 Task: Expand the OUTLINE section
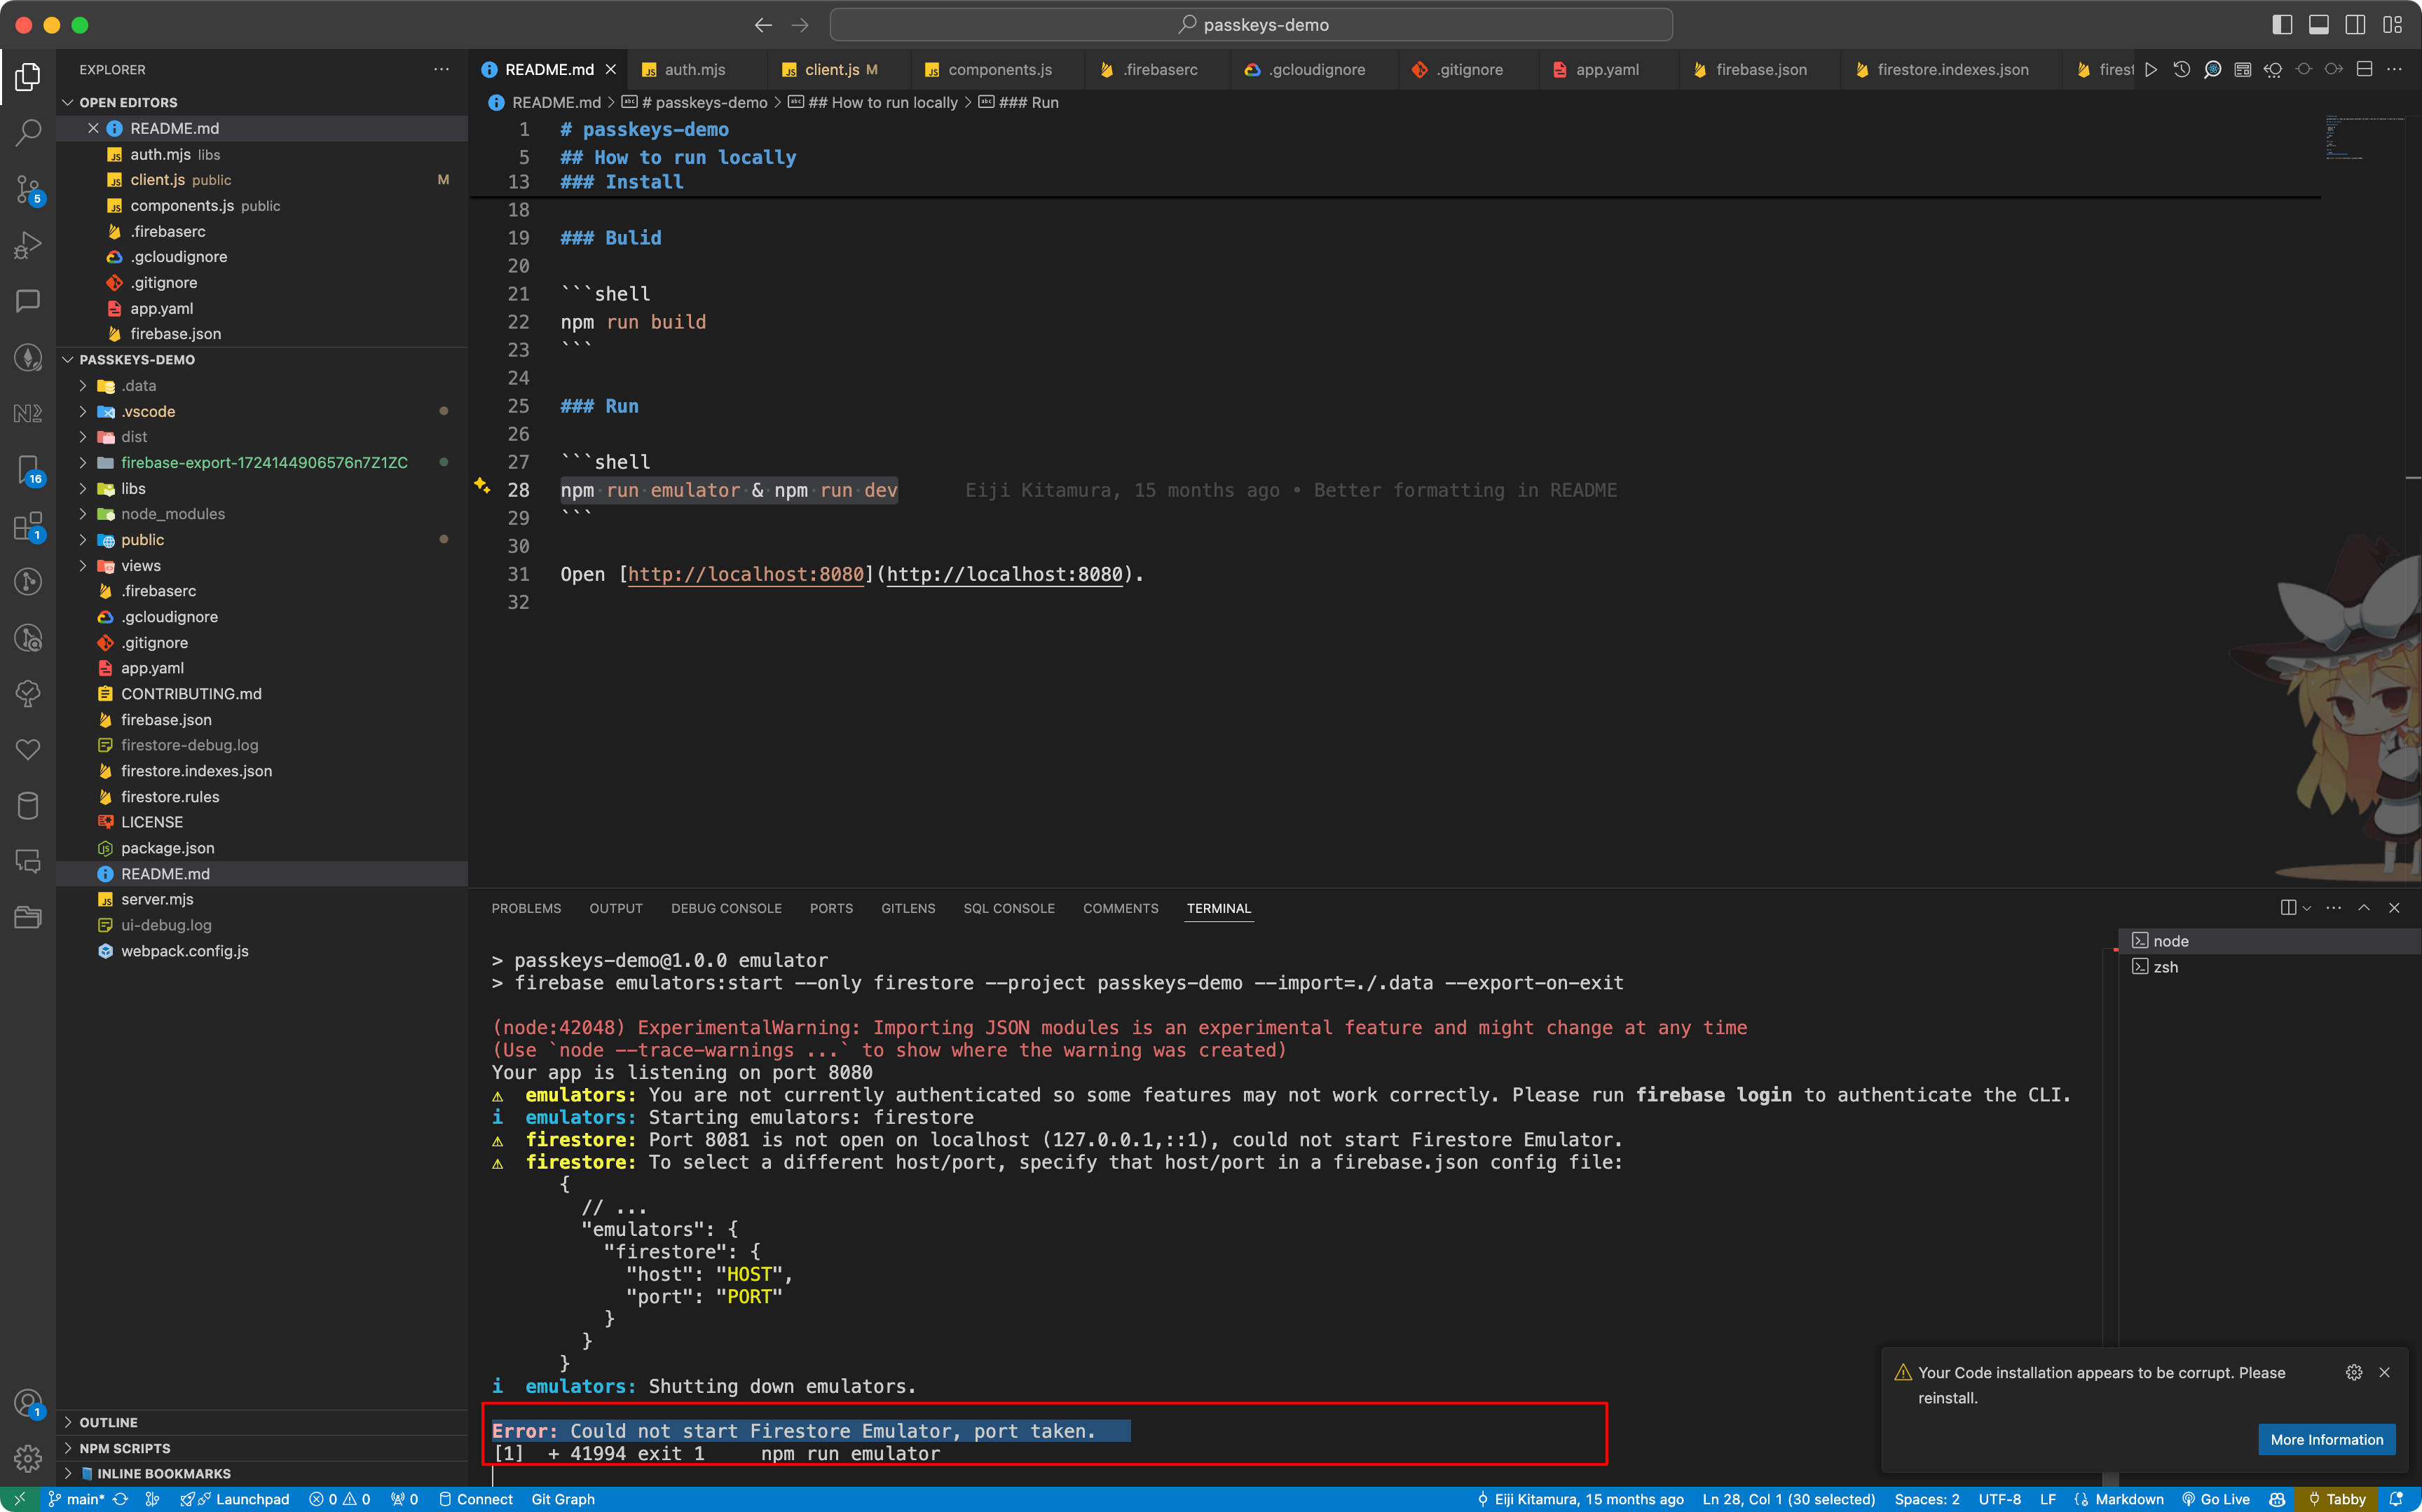[108, 1422]
